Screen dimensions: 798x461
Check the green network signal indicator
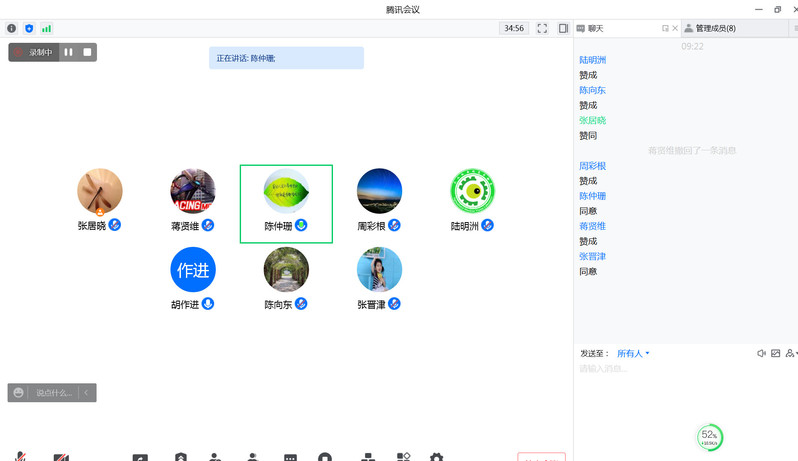pyautogui.click(x=46, y=29)
